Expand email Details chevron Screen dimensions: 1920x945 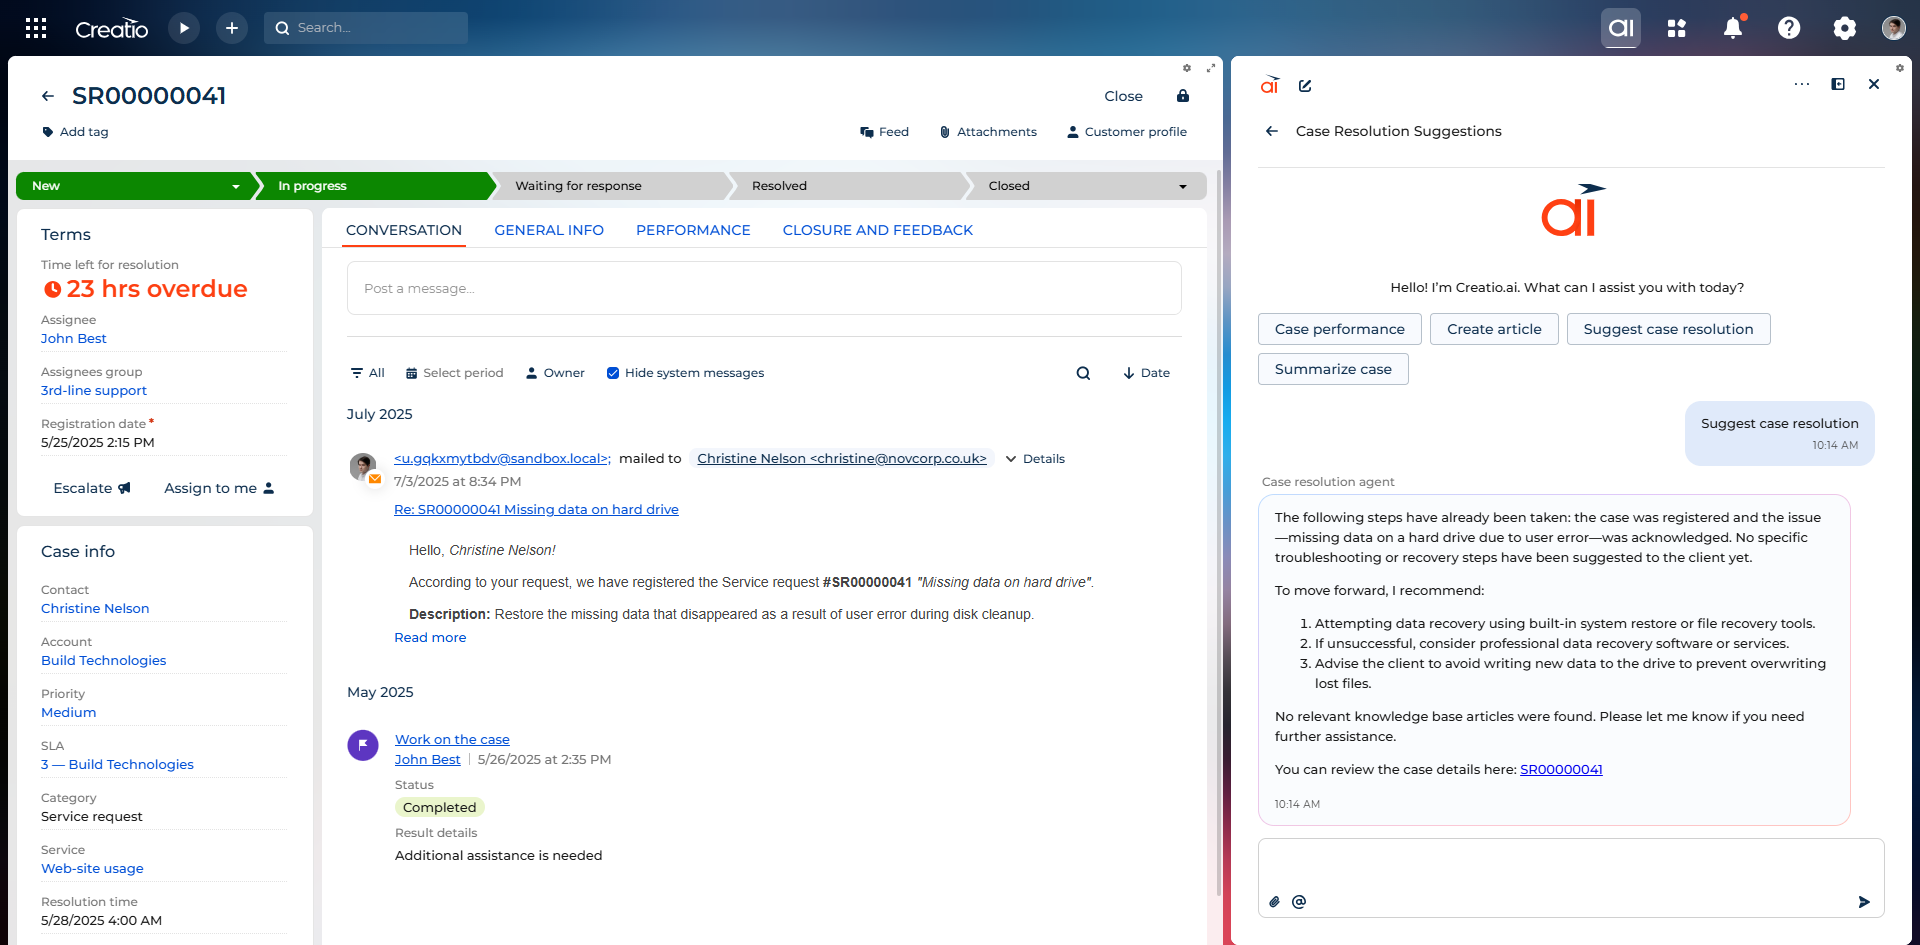[x=1011, y=459]
